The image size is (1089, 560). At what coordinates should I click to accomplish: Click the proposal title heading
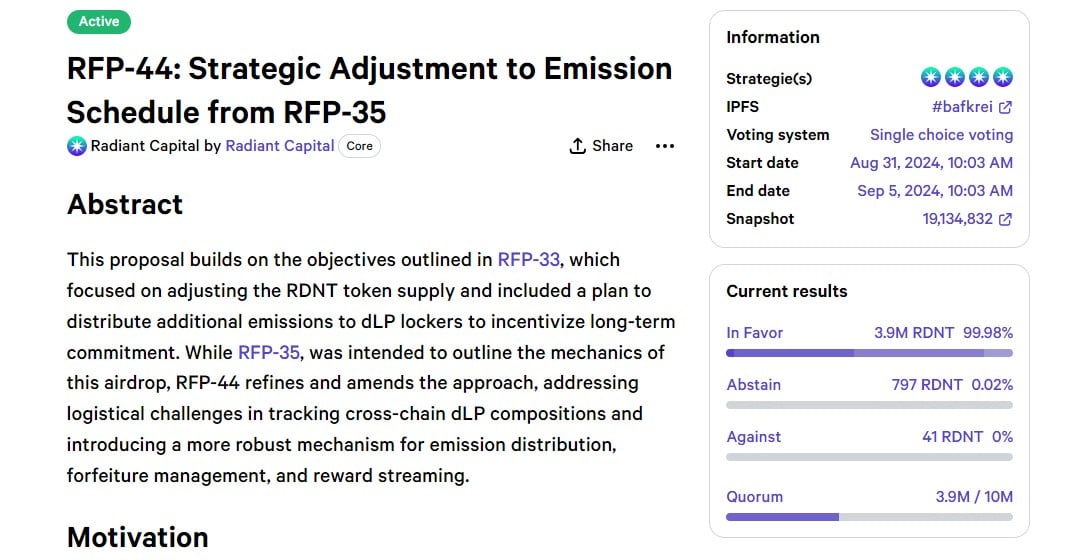click(369, 90)
